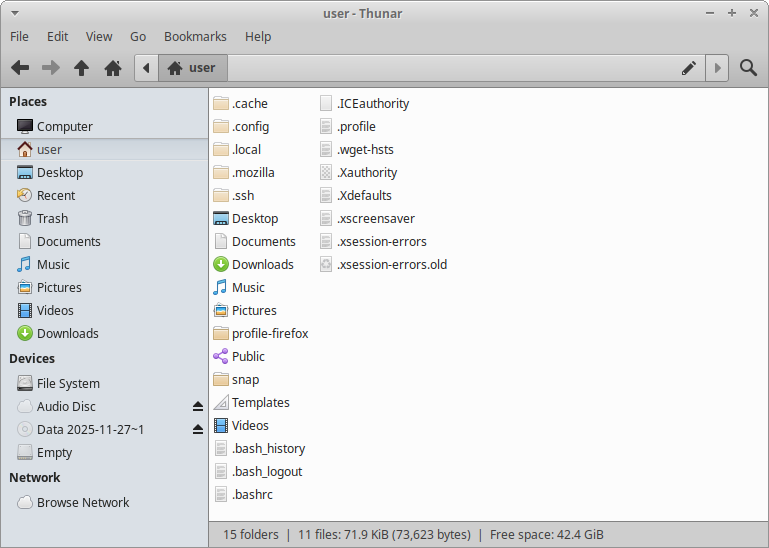Open Pictures in the sidebar
Image resolution: width=769 pixels, height=548 pixels.
pos(104,287)
